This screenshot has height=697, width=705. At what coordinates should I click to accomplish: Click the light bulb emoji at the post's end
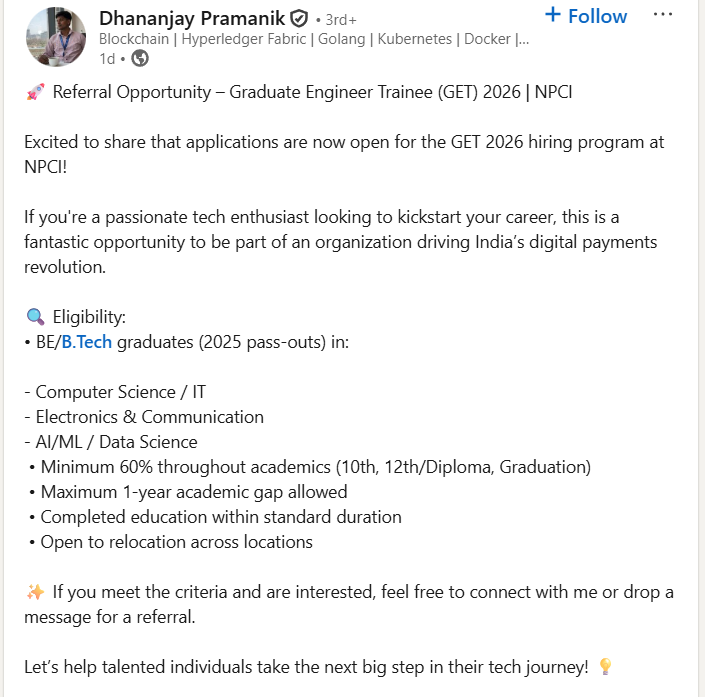click(x=605, y=666)
